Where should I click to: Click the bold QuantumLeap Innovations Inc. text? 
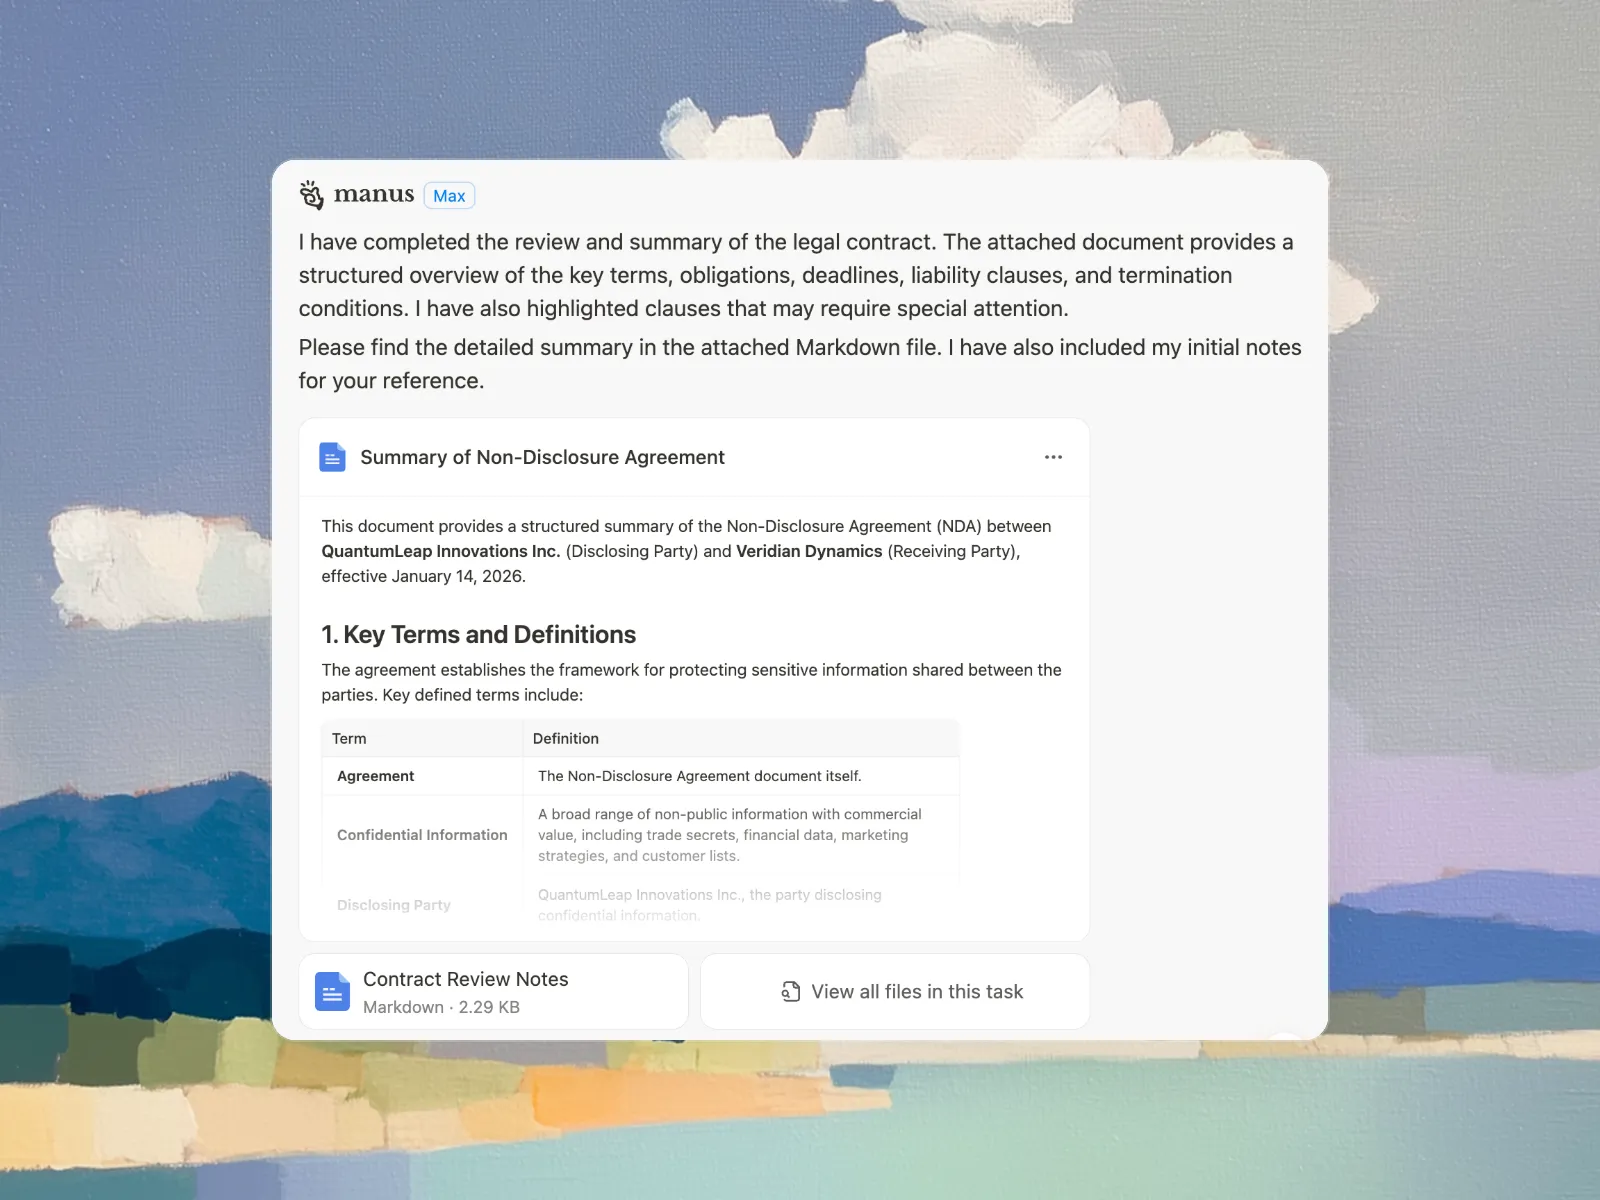[x=440, y=551]
